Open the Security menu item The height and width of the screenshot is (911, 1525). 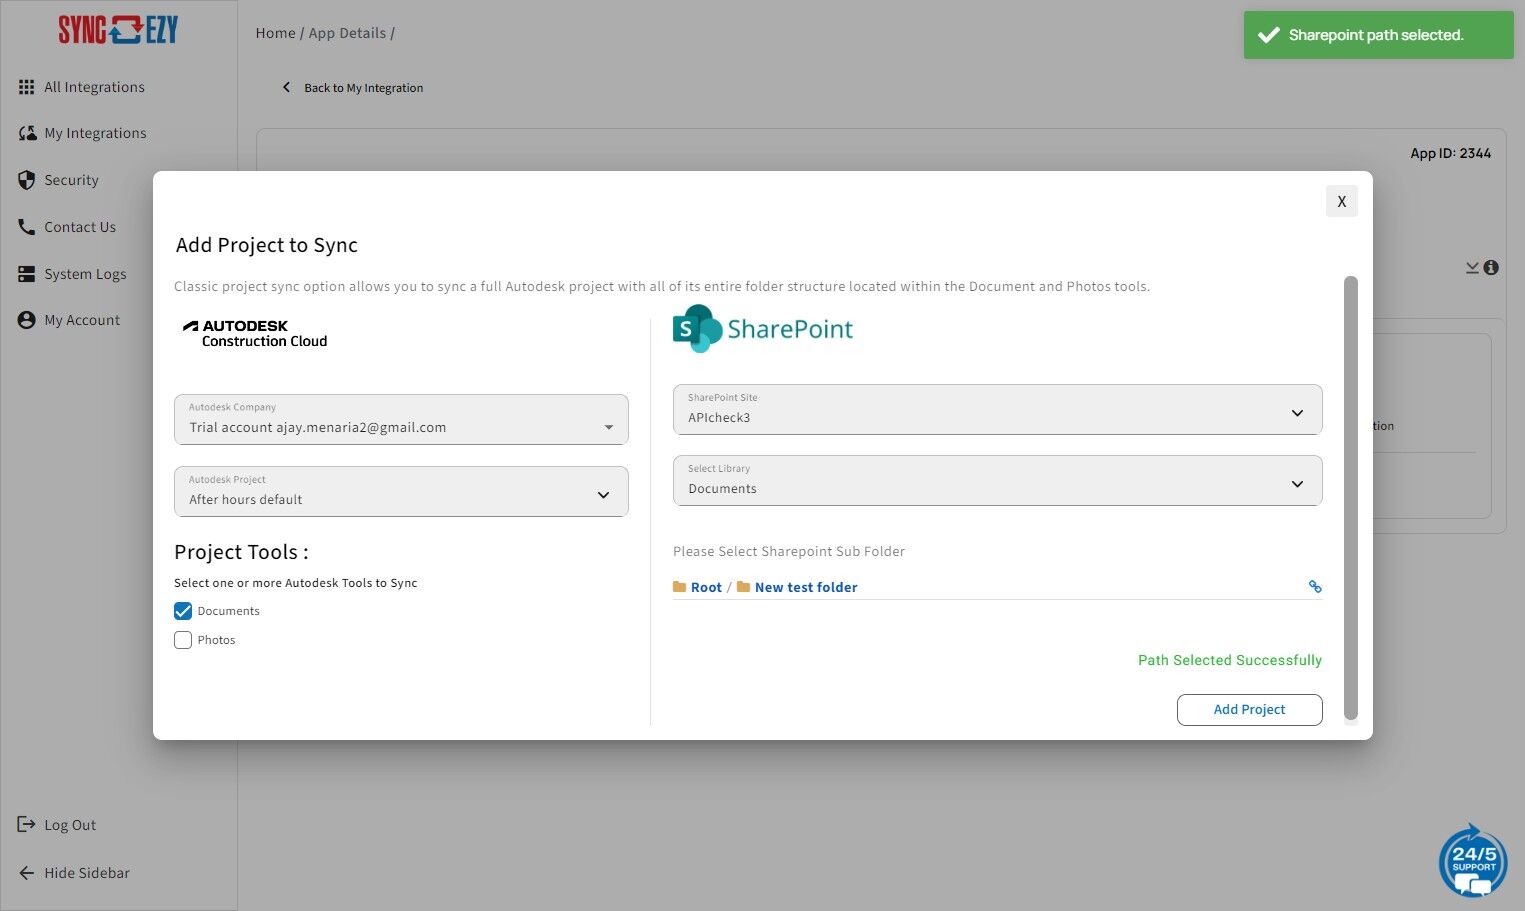click(71, 180)
